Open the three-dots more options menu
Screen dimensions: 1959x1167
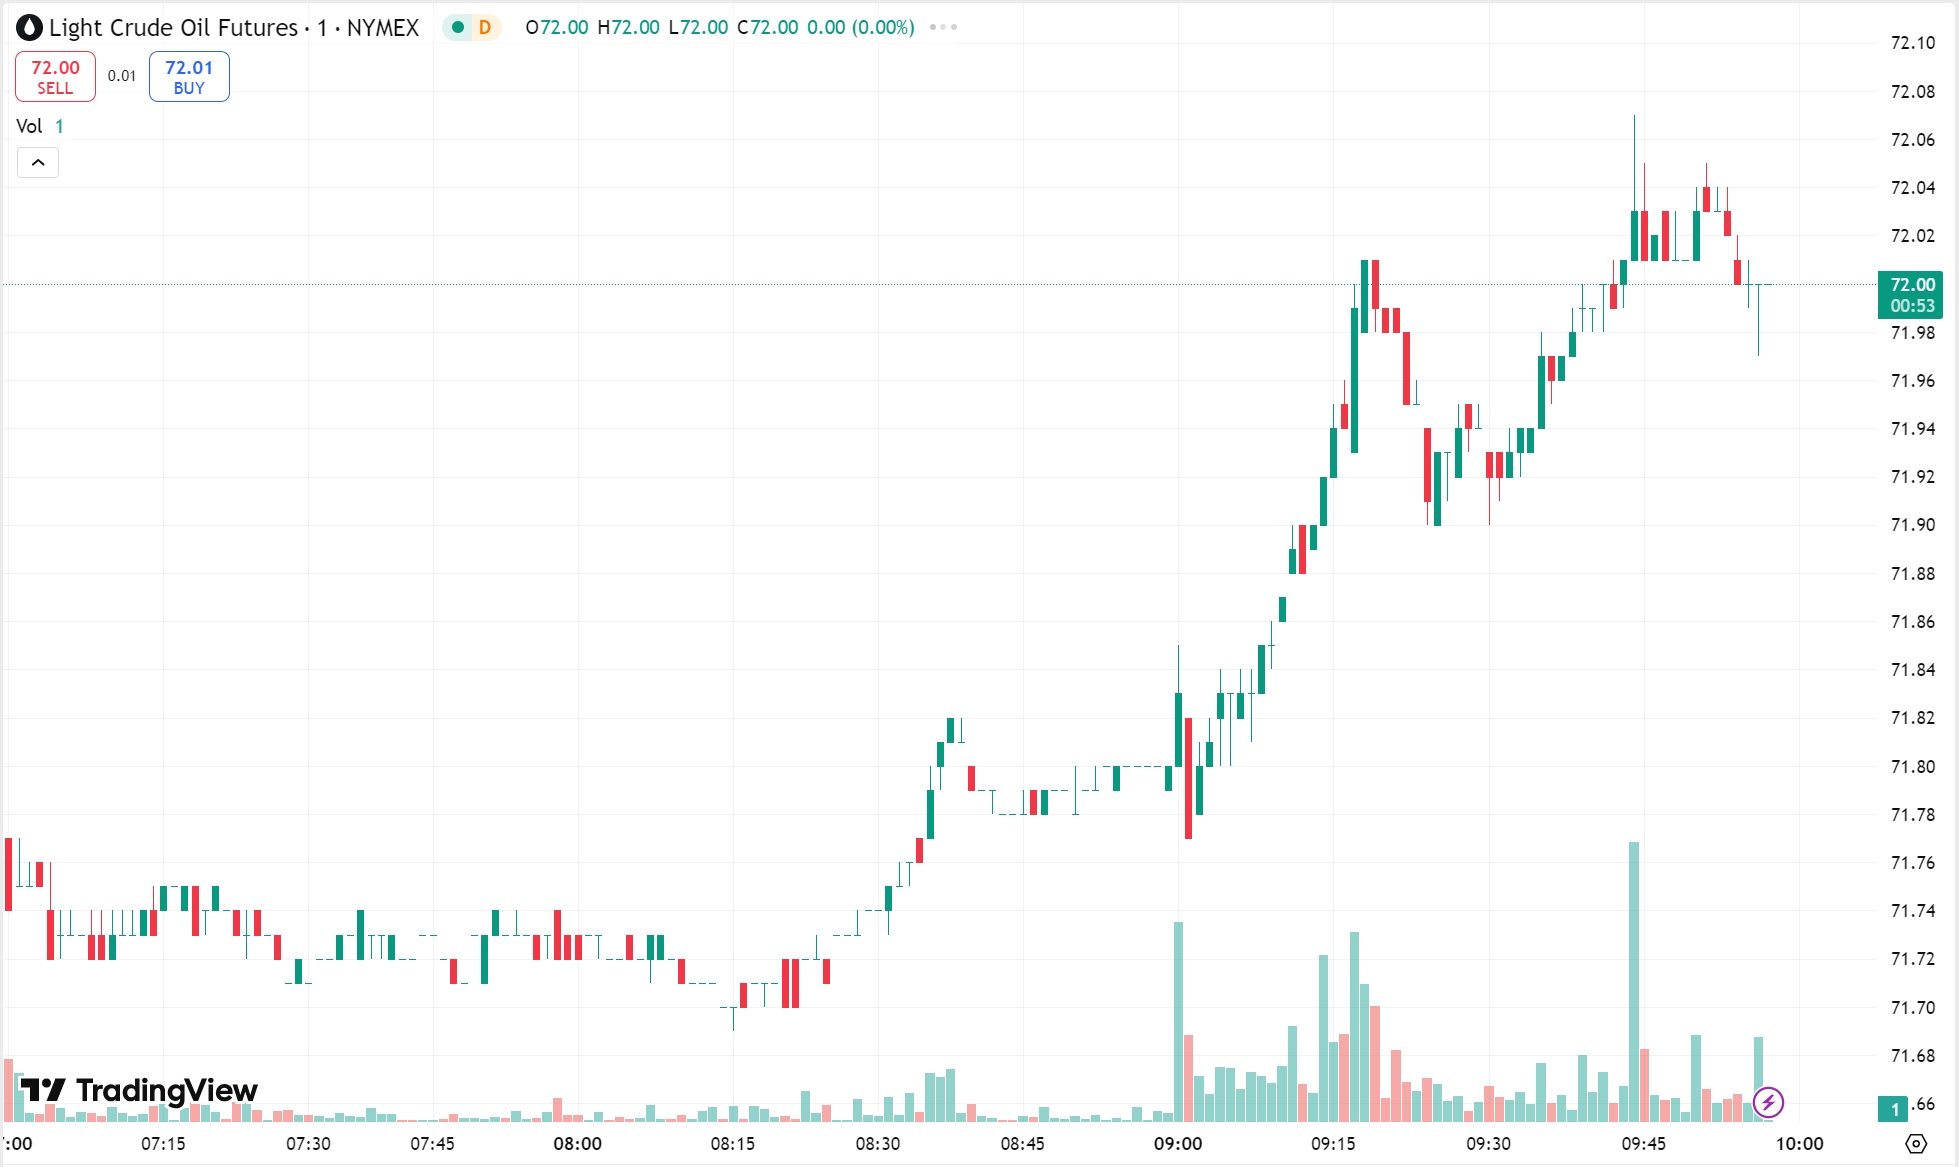(x=943, y=27)
